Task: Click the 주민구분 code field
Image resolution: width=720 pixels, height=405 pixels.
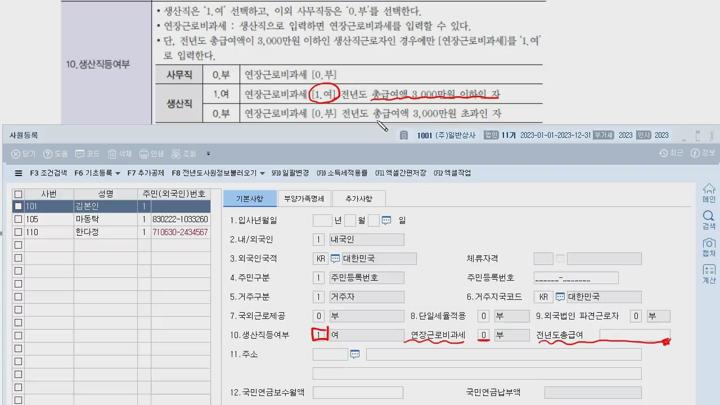Action: point(318,278)
